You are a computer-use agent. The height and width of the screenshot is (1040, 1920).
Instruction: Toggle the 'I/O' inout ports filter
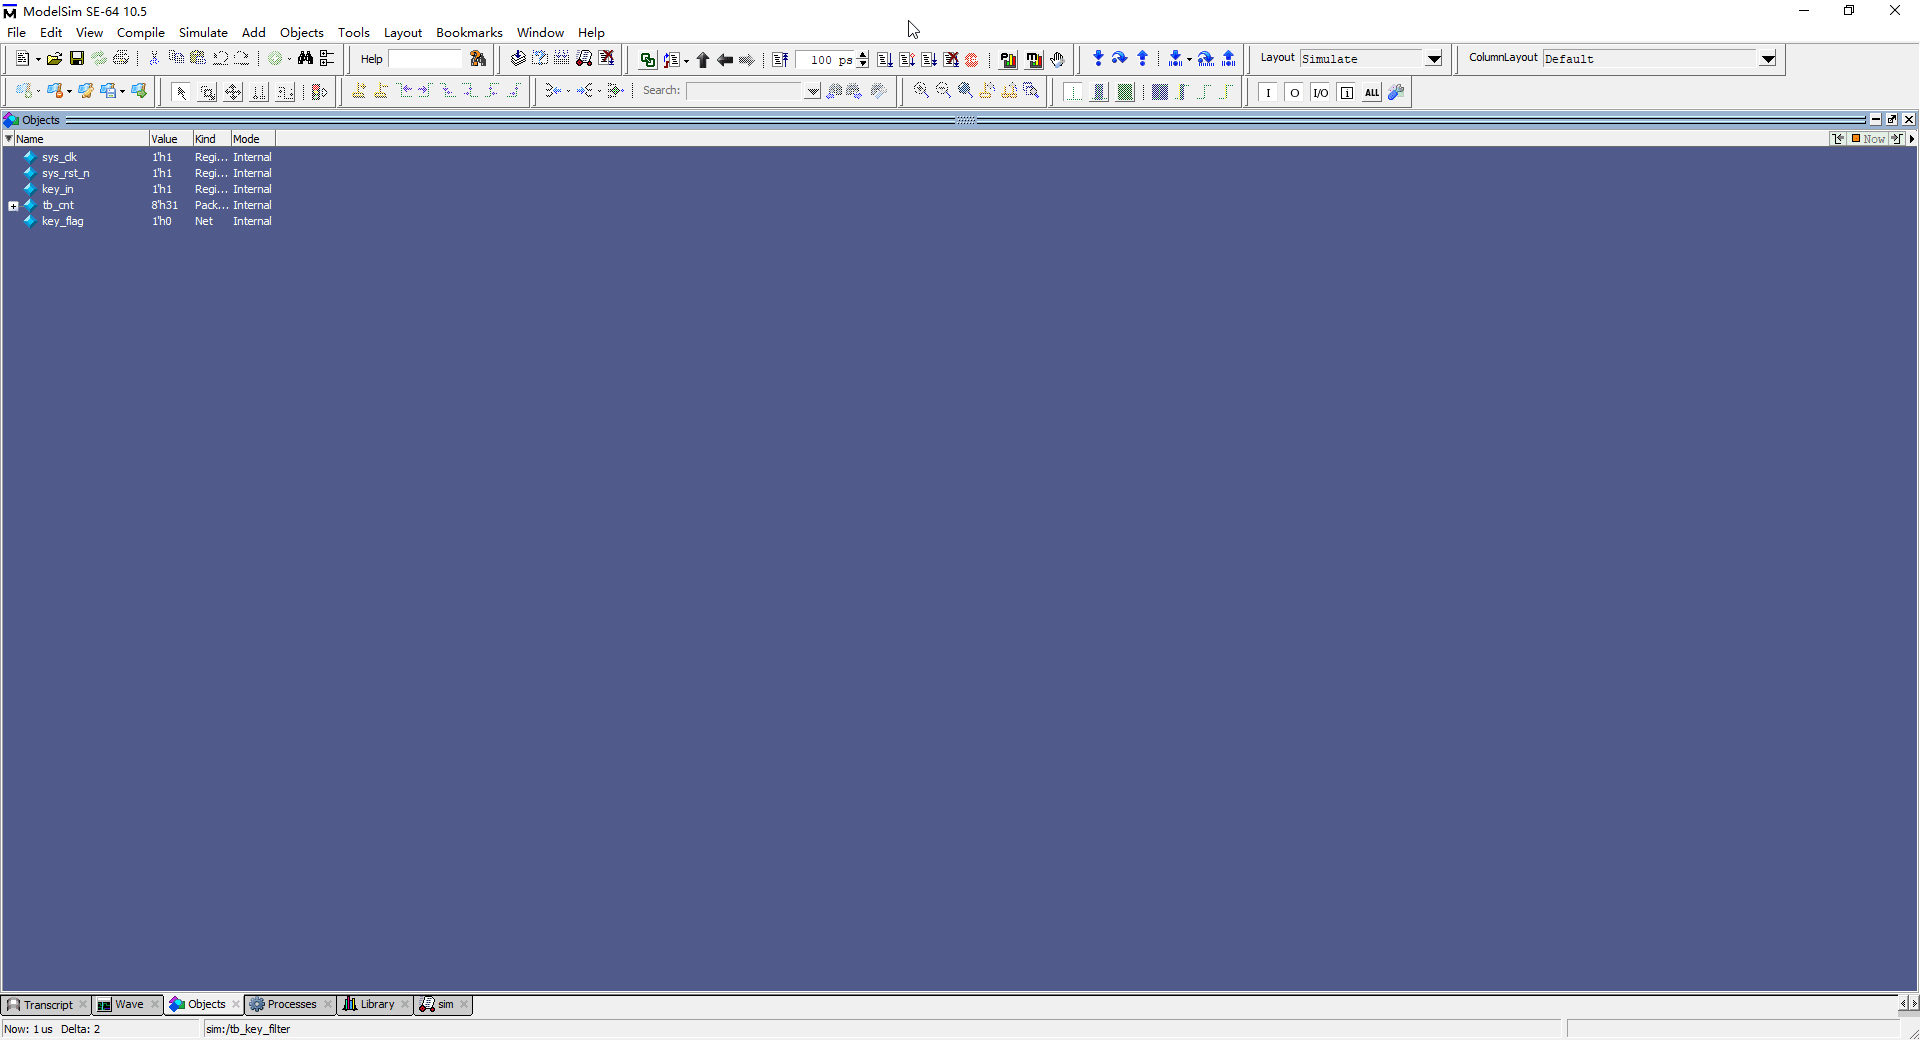point(1320,92)
